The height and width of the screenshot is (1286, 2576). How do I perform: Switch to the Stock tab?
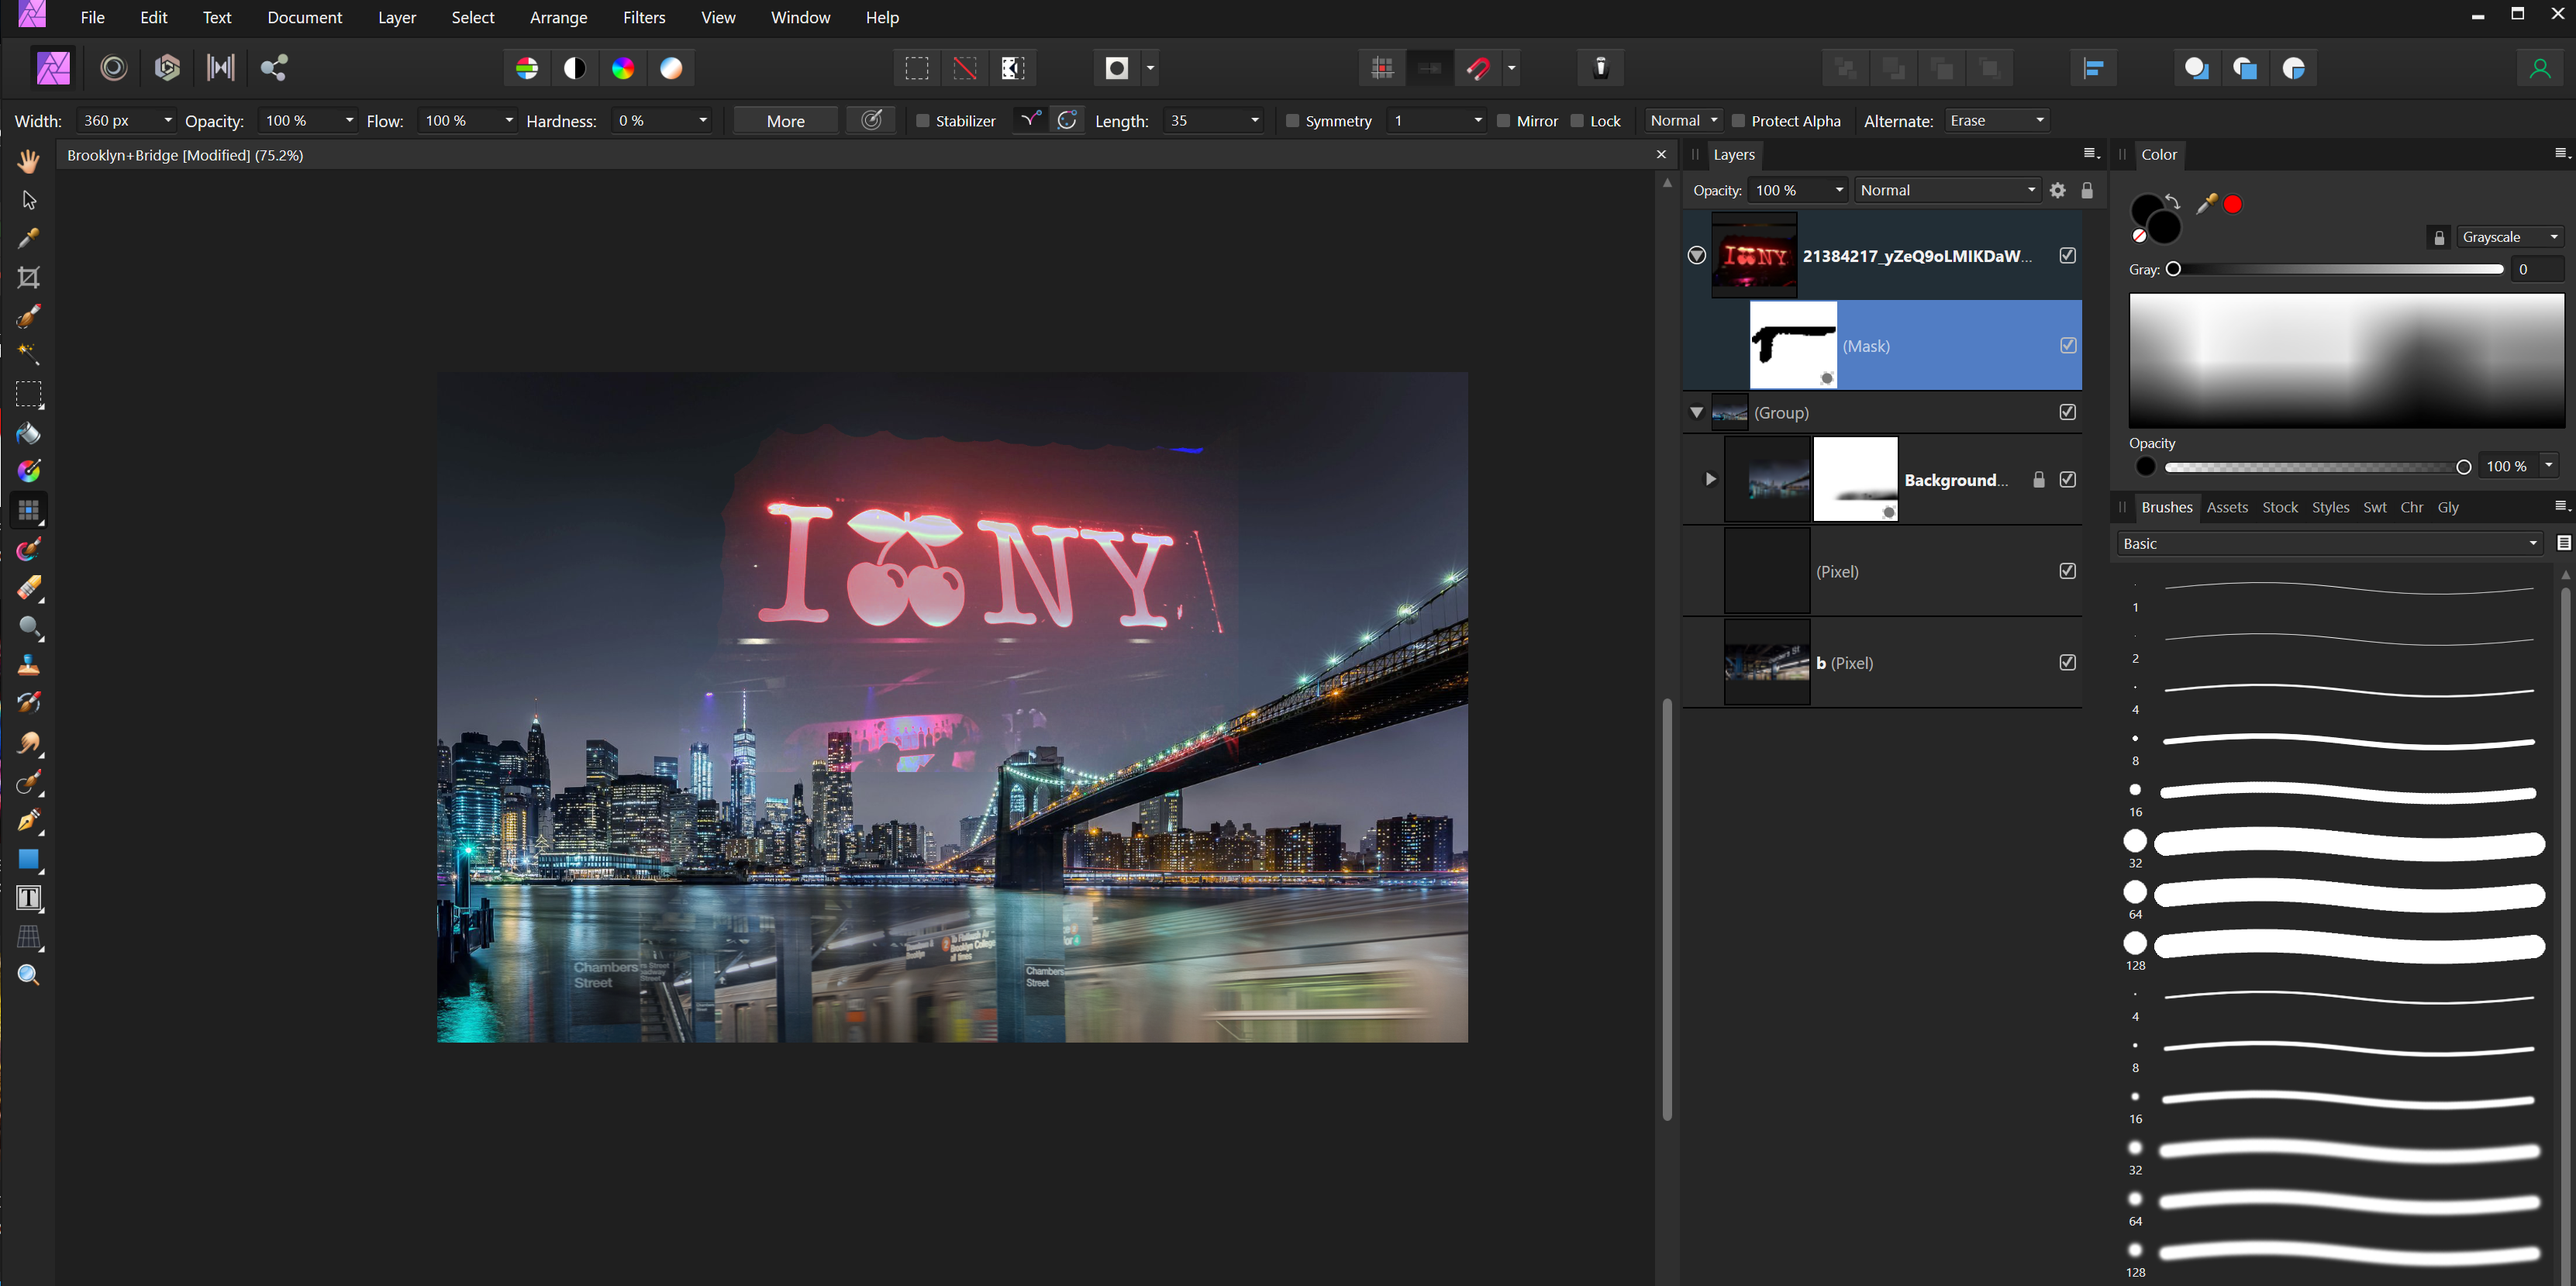pyautogui.click(x=2280, y=507)
